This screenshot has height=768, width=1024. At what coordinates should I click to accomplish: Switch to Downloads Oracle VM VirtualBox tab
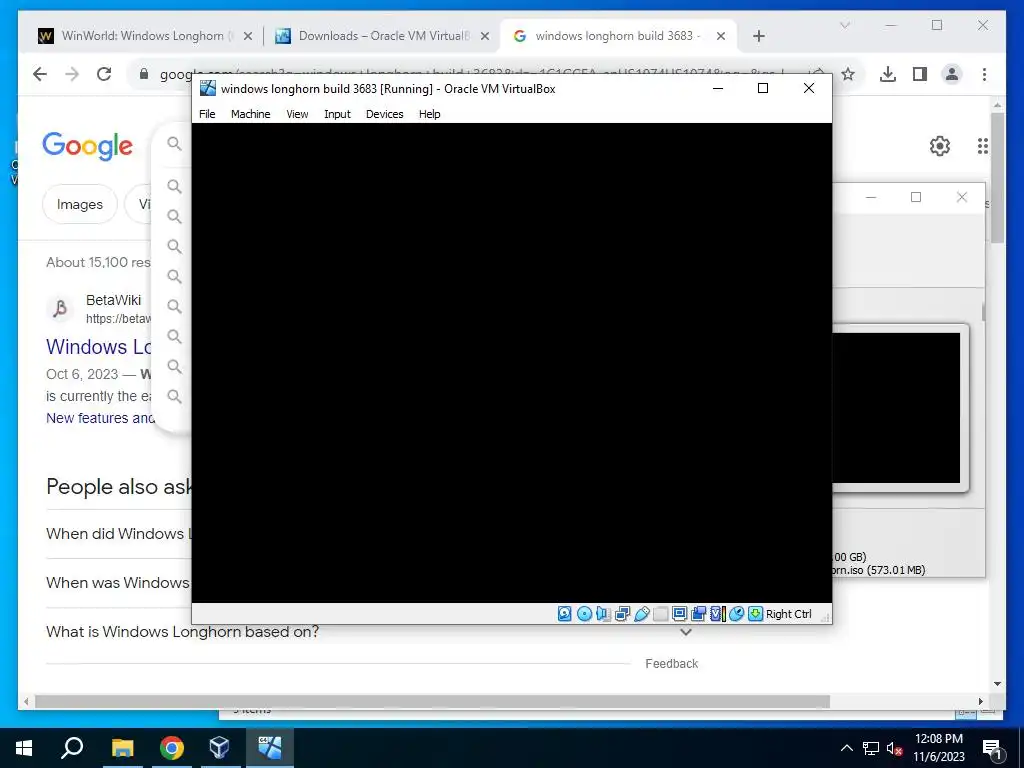[382, 36]
